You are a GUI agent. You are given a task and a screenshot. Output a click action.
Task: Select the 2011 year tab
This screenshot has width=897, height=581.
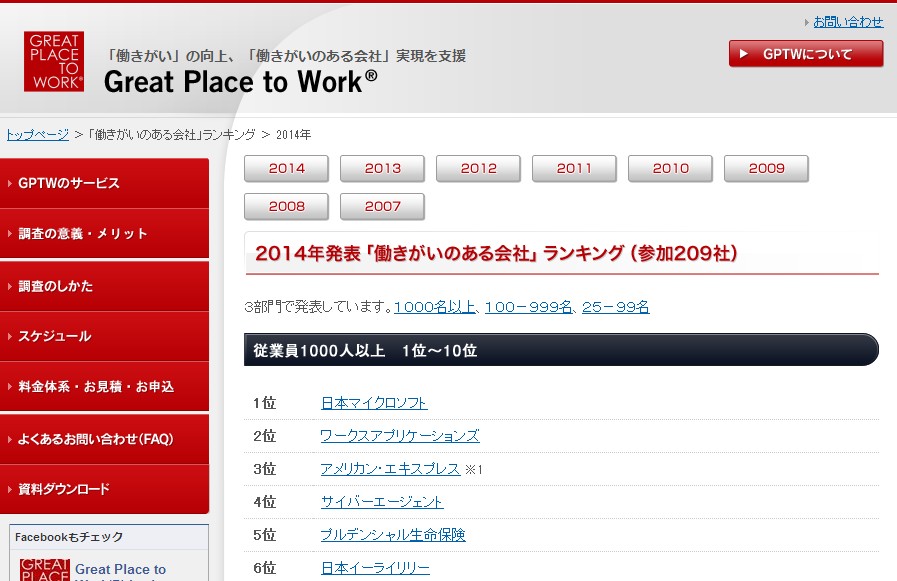pos(574,168)
